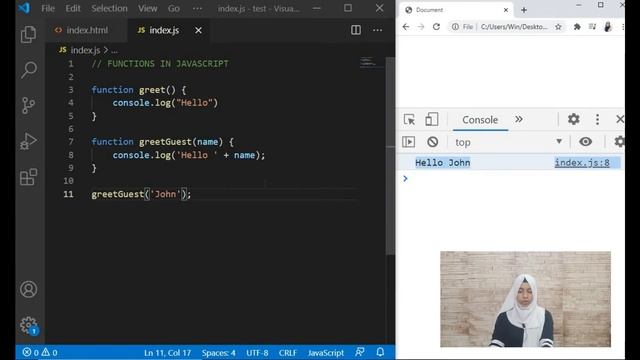
Task: Close the Document browser tab
Action: point(506,10)
